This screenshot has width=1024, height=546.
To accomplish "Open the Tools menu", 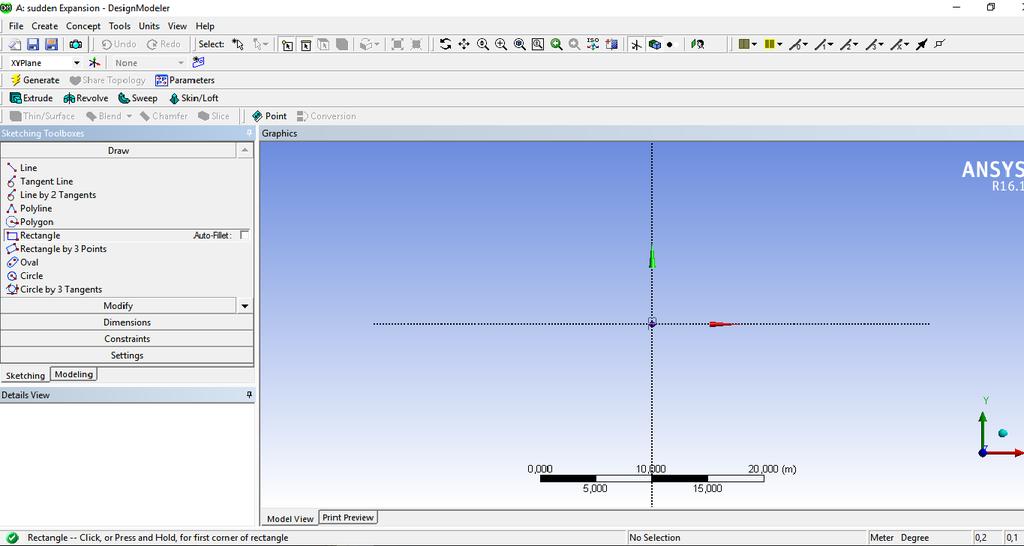I will 120,26.
